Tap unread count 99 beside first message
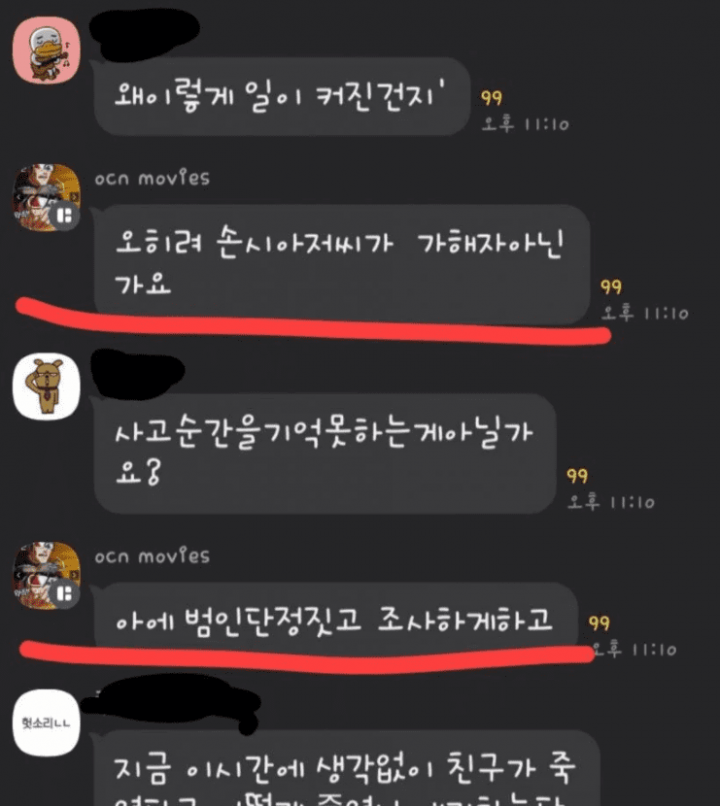The width and height of the screenshot is (720, 806). pos(491,98)
